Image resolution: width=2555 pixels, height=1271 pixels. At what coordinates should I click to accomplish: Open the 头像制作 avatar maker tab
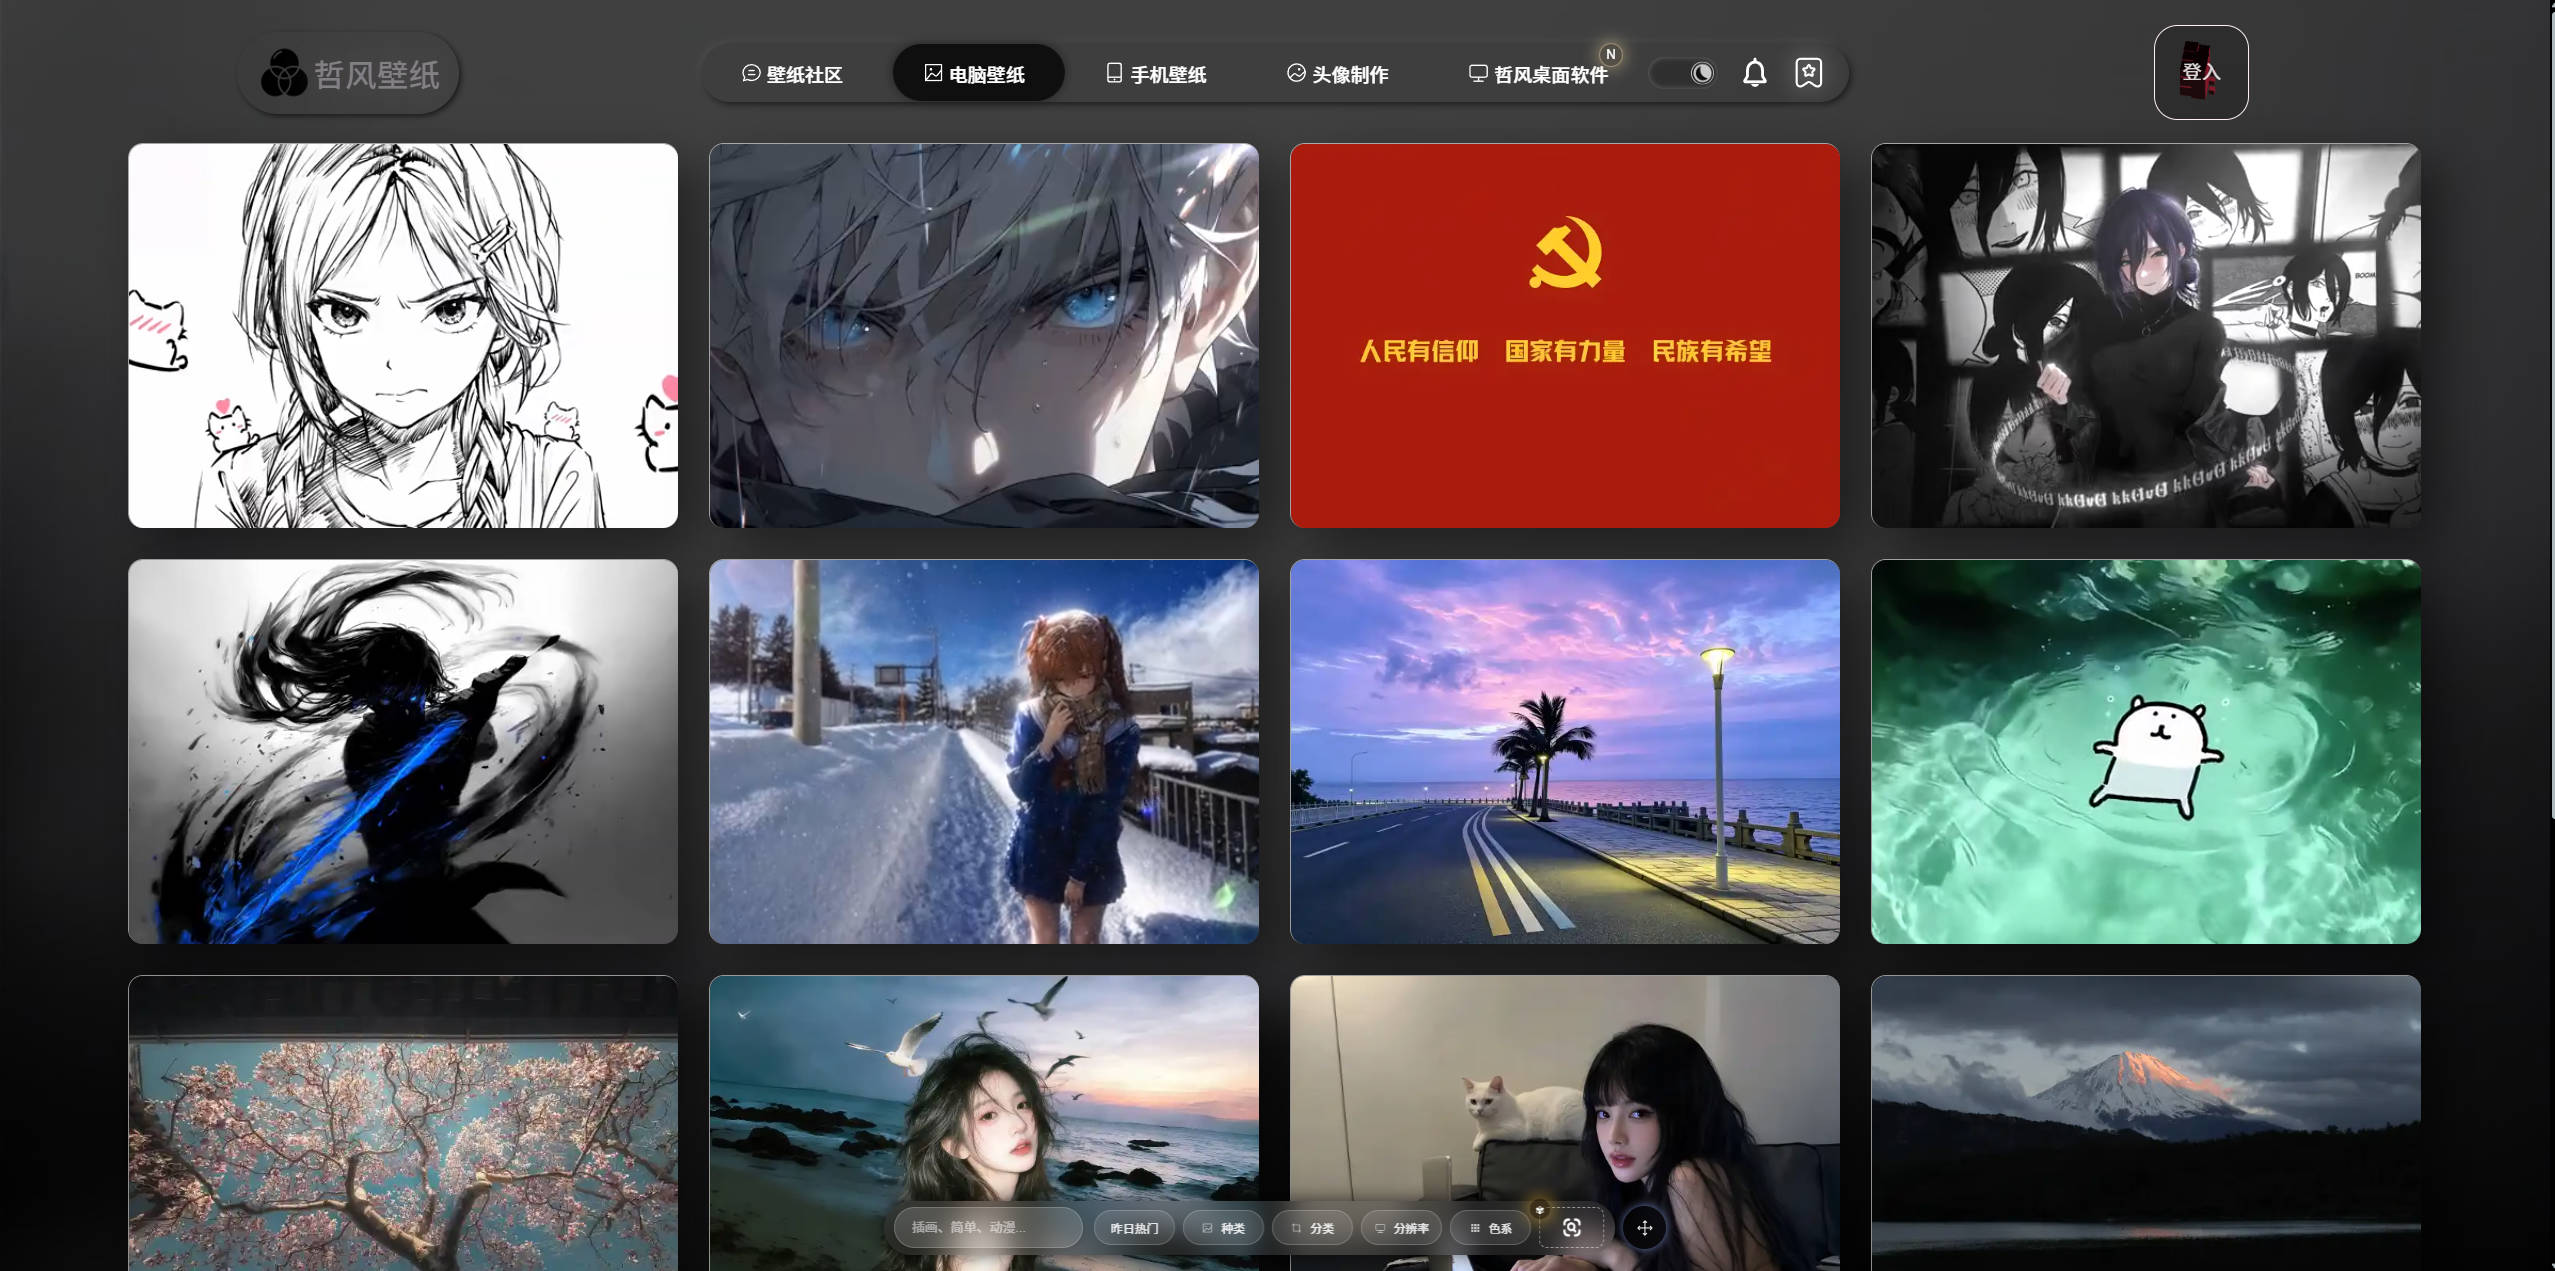(x=1337, y=74)
